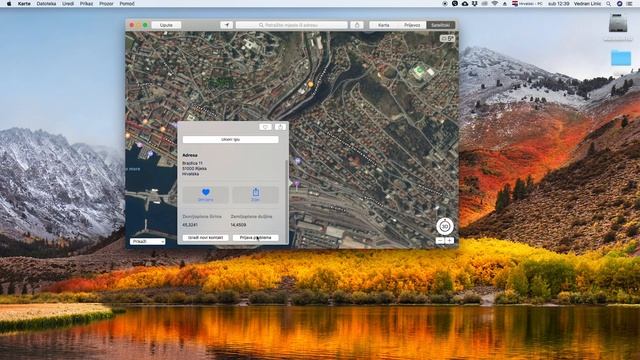
Task: Click the eject icon in menu bar
Action: coord(504,3)
